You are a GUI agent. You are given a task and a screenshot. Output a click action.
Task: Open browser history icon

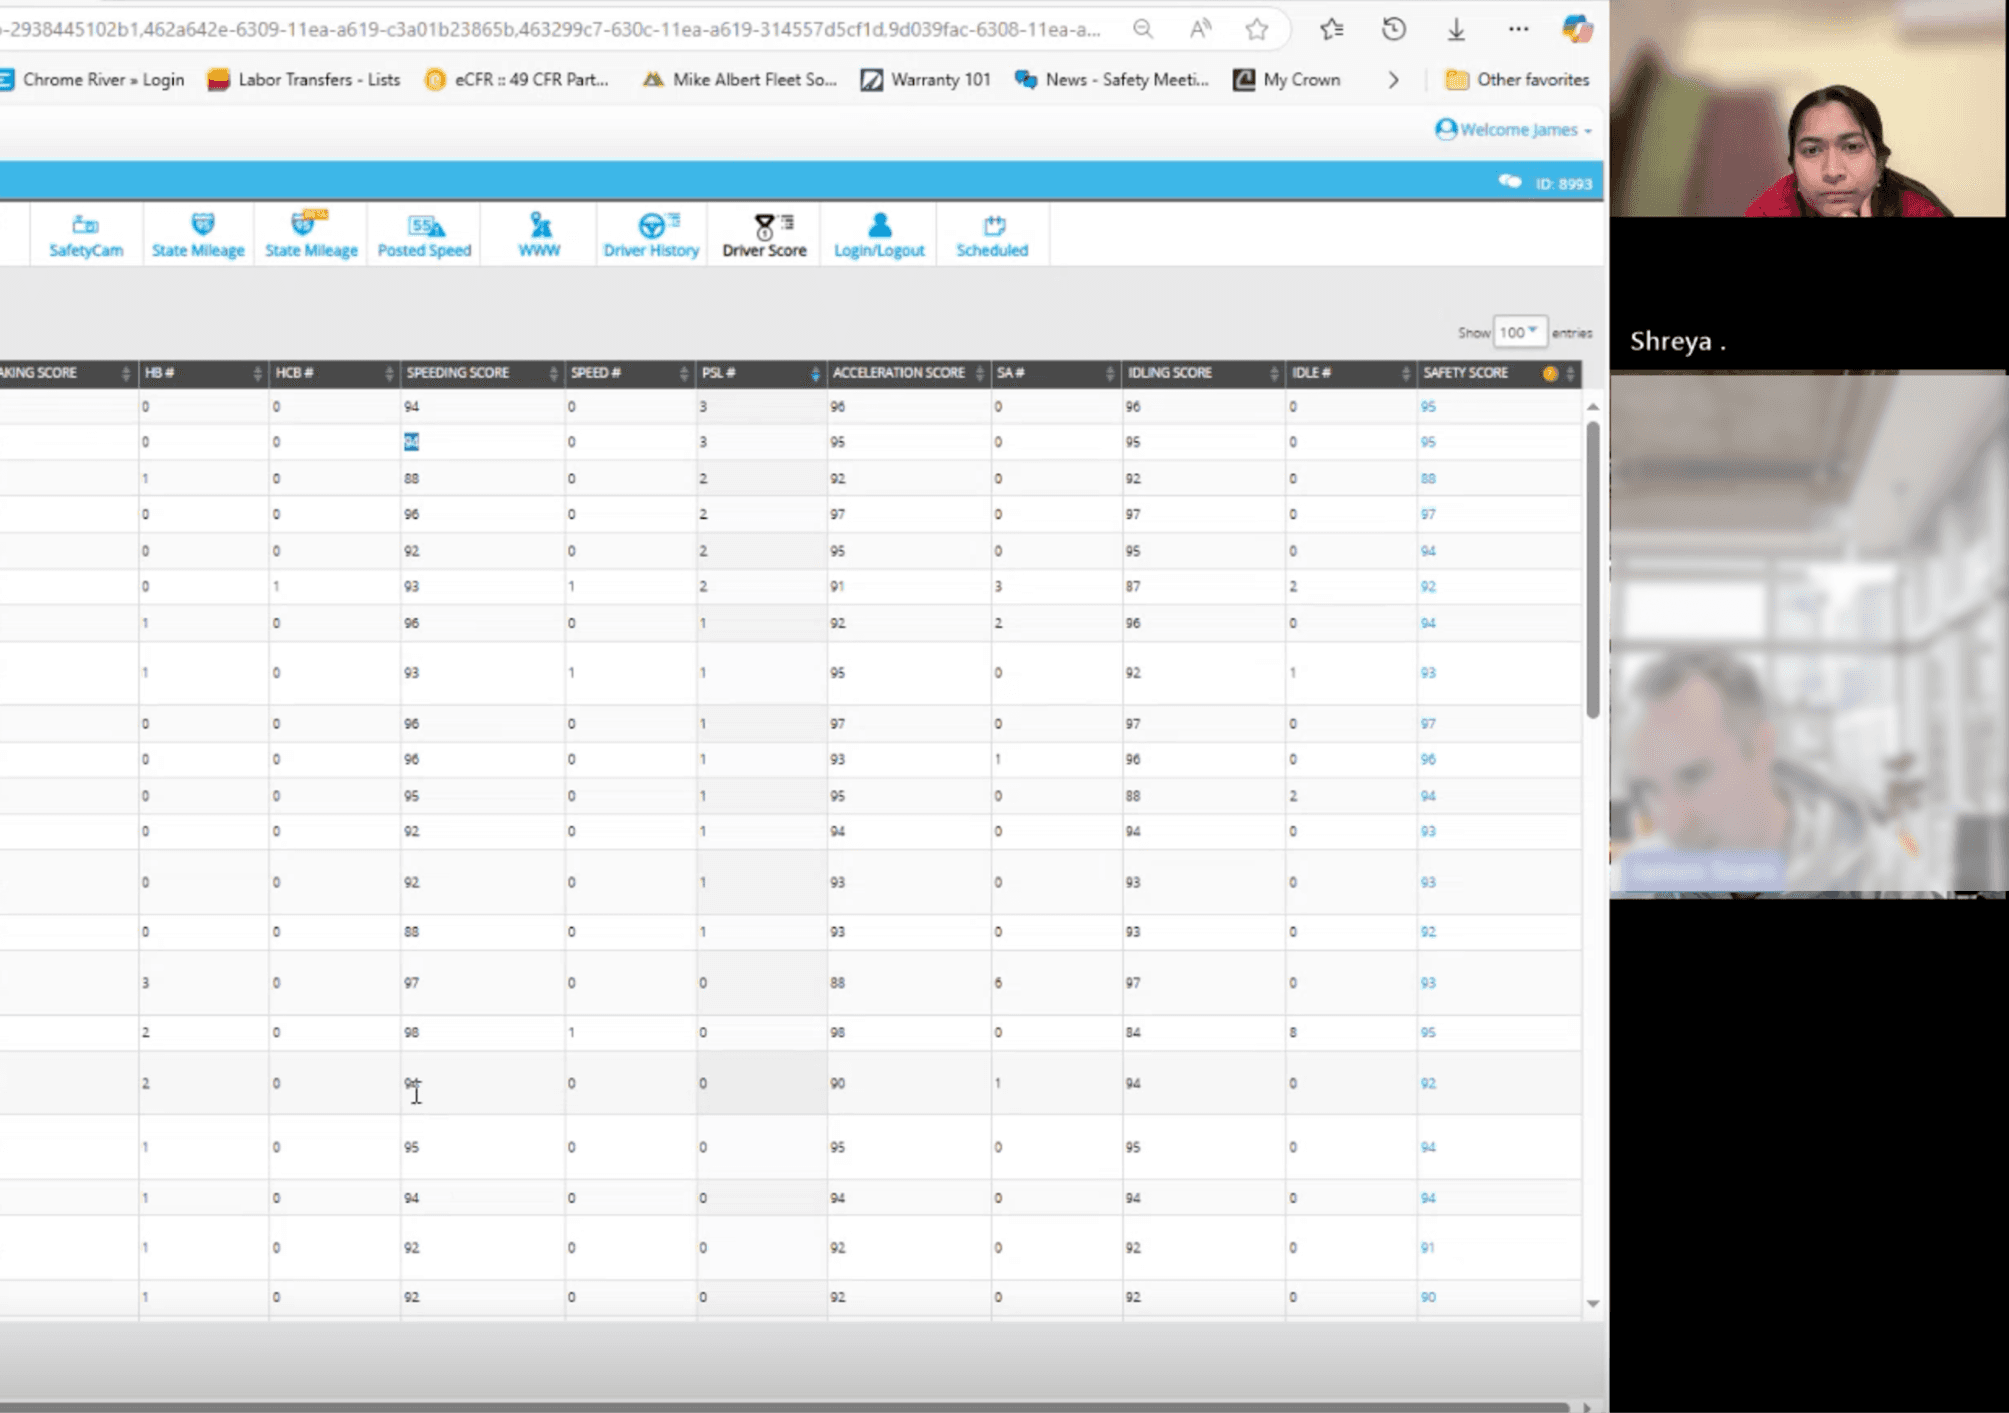click(1394, 30)
